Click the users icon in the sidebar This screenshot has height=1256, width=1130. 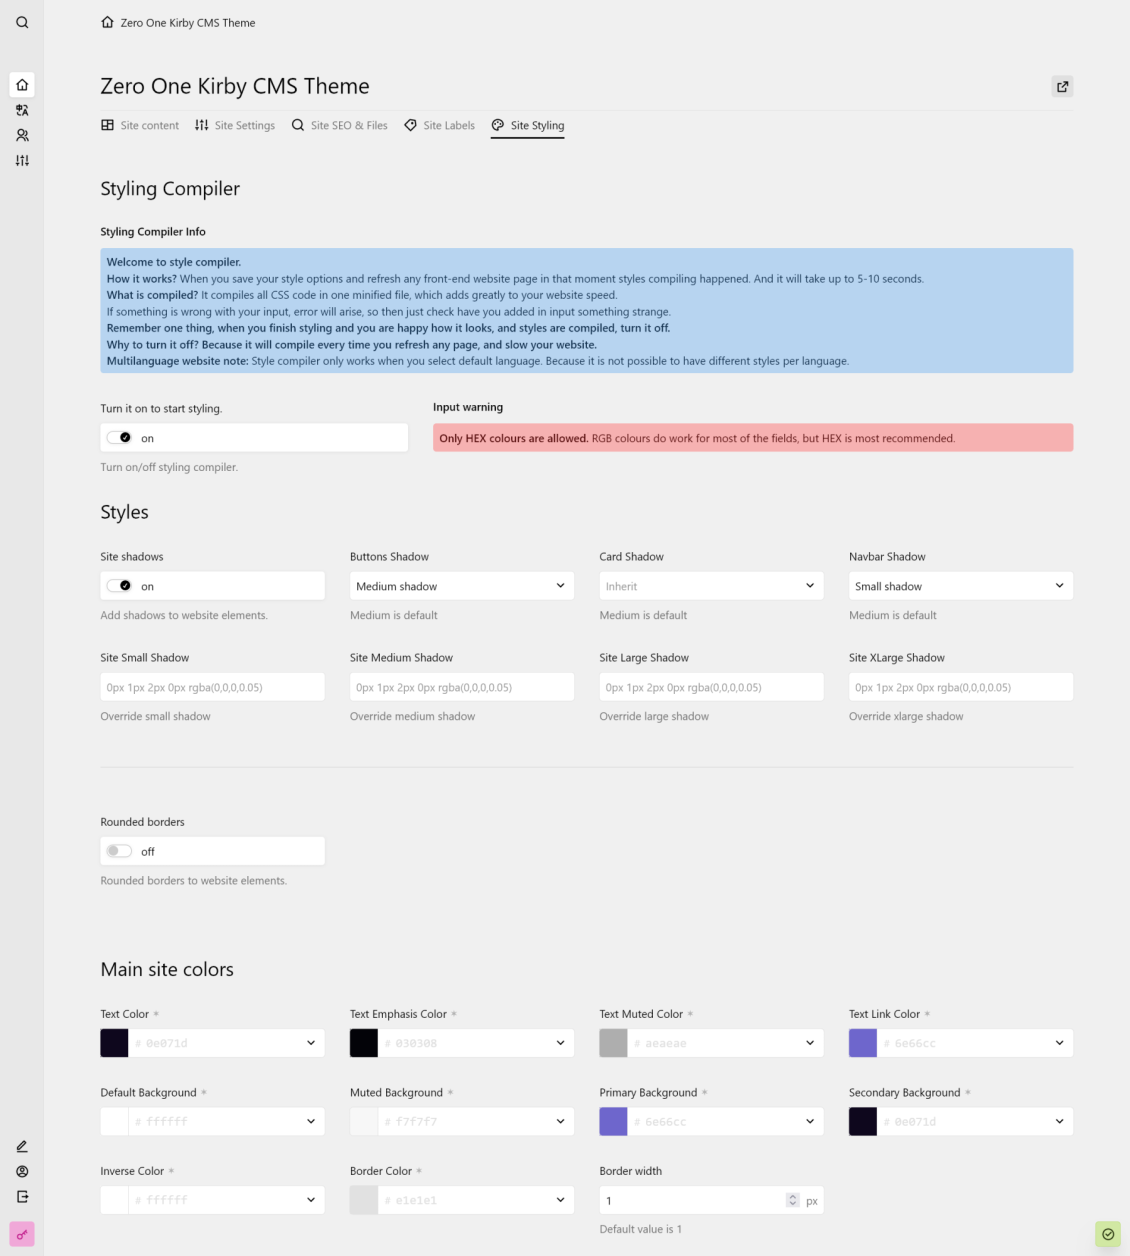(22, 135)
